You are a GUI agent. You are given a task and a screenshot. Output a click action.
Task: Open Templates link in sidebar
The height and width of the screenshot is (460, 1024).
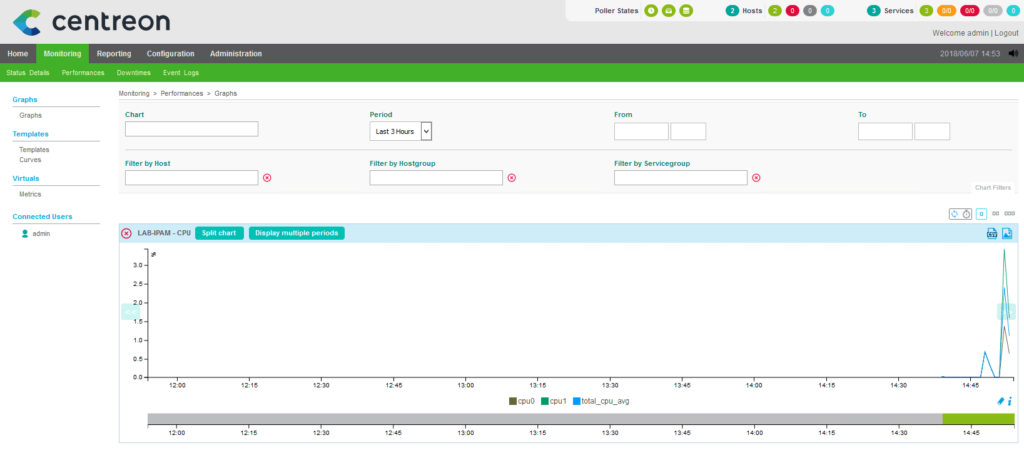[x=34, y=150]
